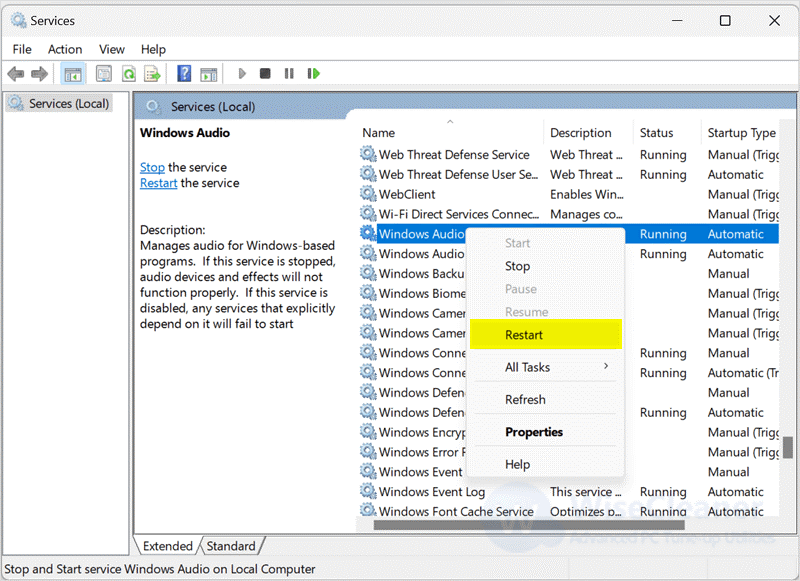
Task: Open the View menu
Action: [112, 49]
